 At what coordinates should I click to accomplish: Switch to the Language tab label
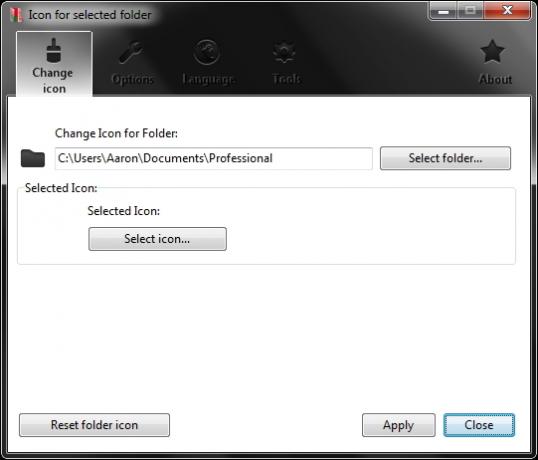pyautogui.click(x=208, y=79)
